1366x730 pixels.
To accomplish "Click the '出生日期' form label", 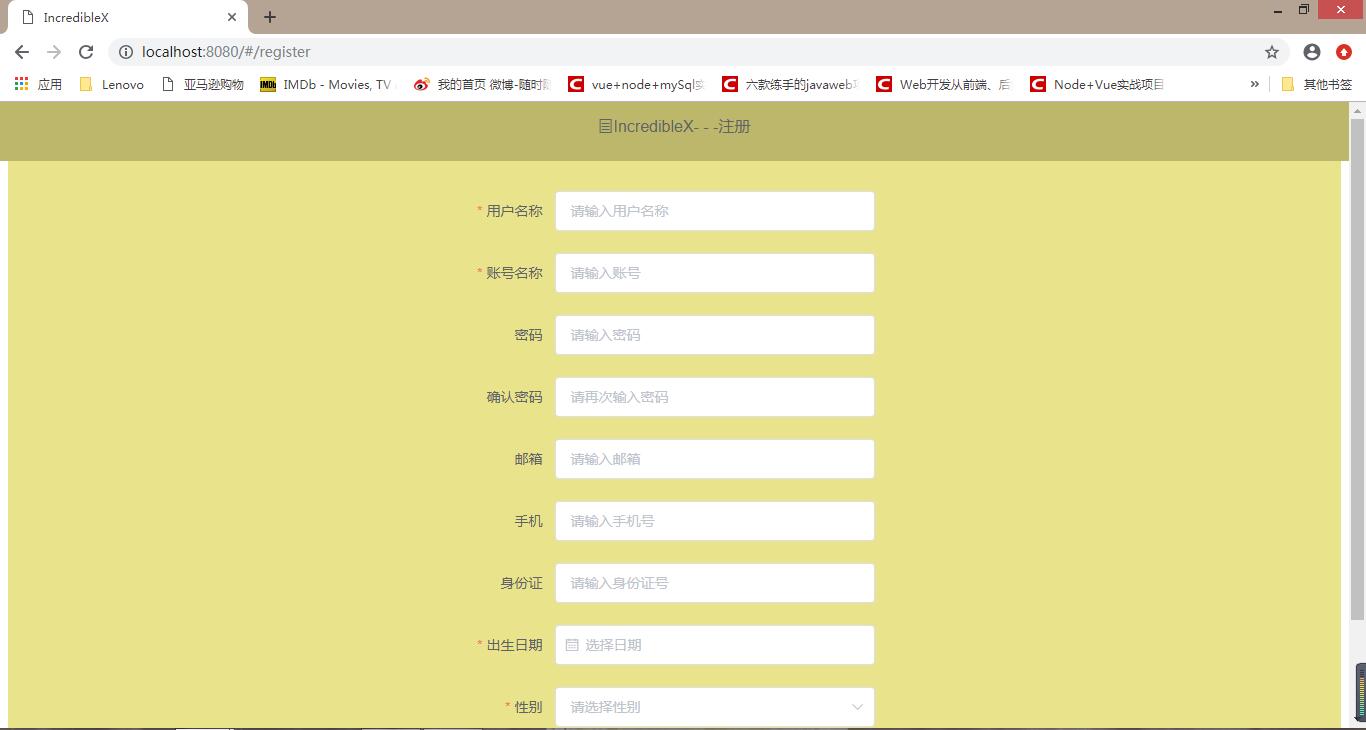I will (x=515, y=645).
